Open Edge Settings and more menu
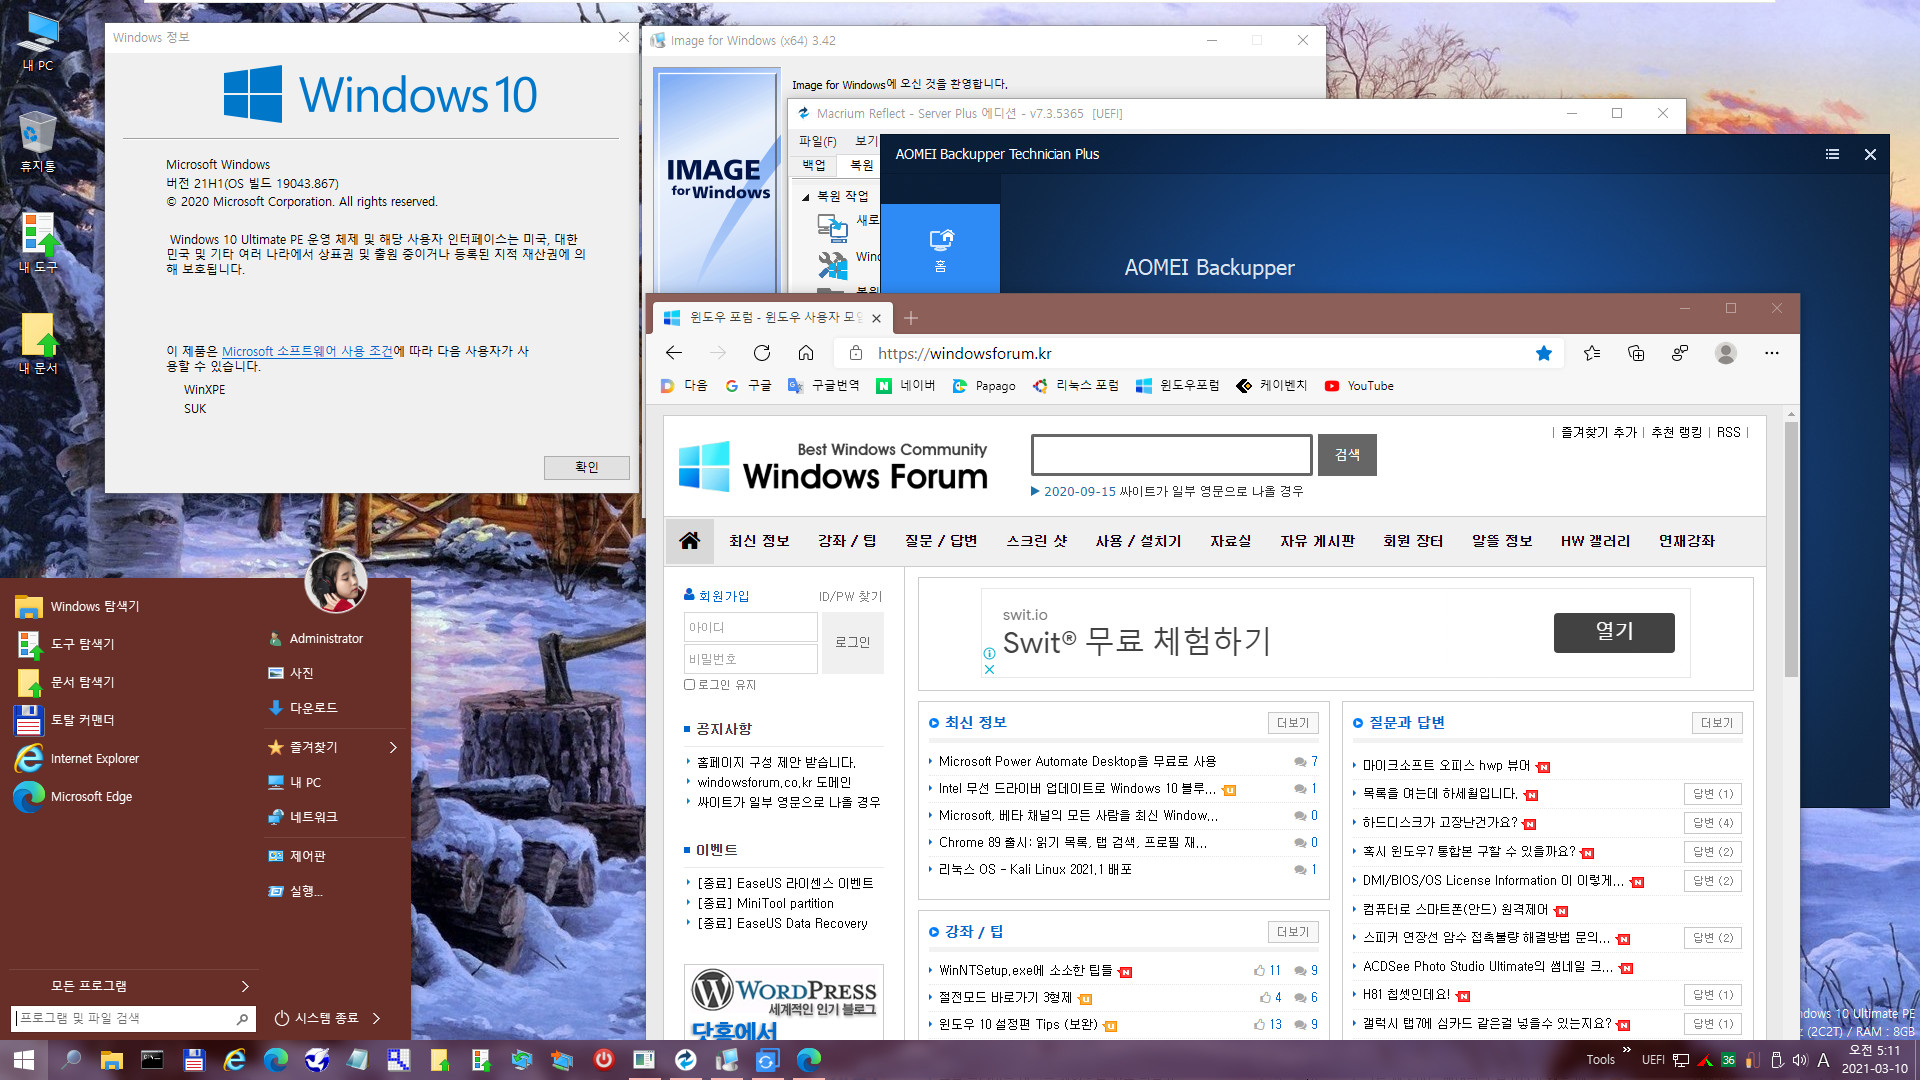Viewport: 1920px width, 1080px height. click(1772, 353)
